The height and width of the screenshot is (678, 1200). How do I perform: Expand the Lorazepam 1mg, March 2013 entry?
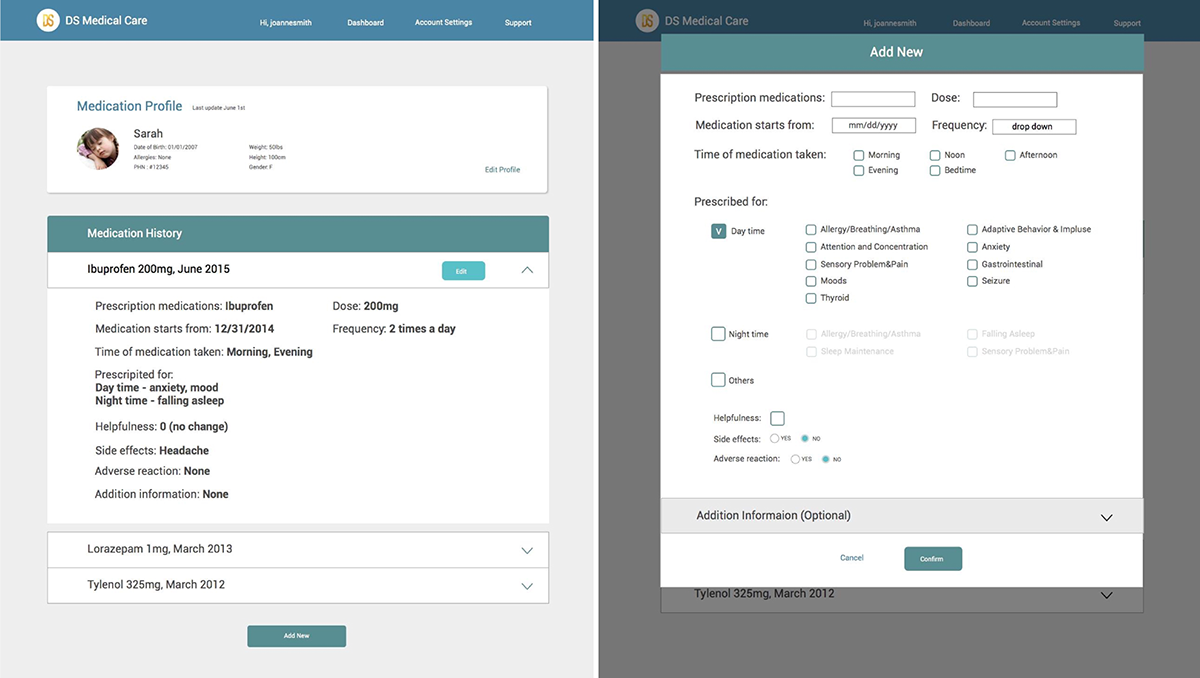[x=527, y=550]
